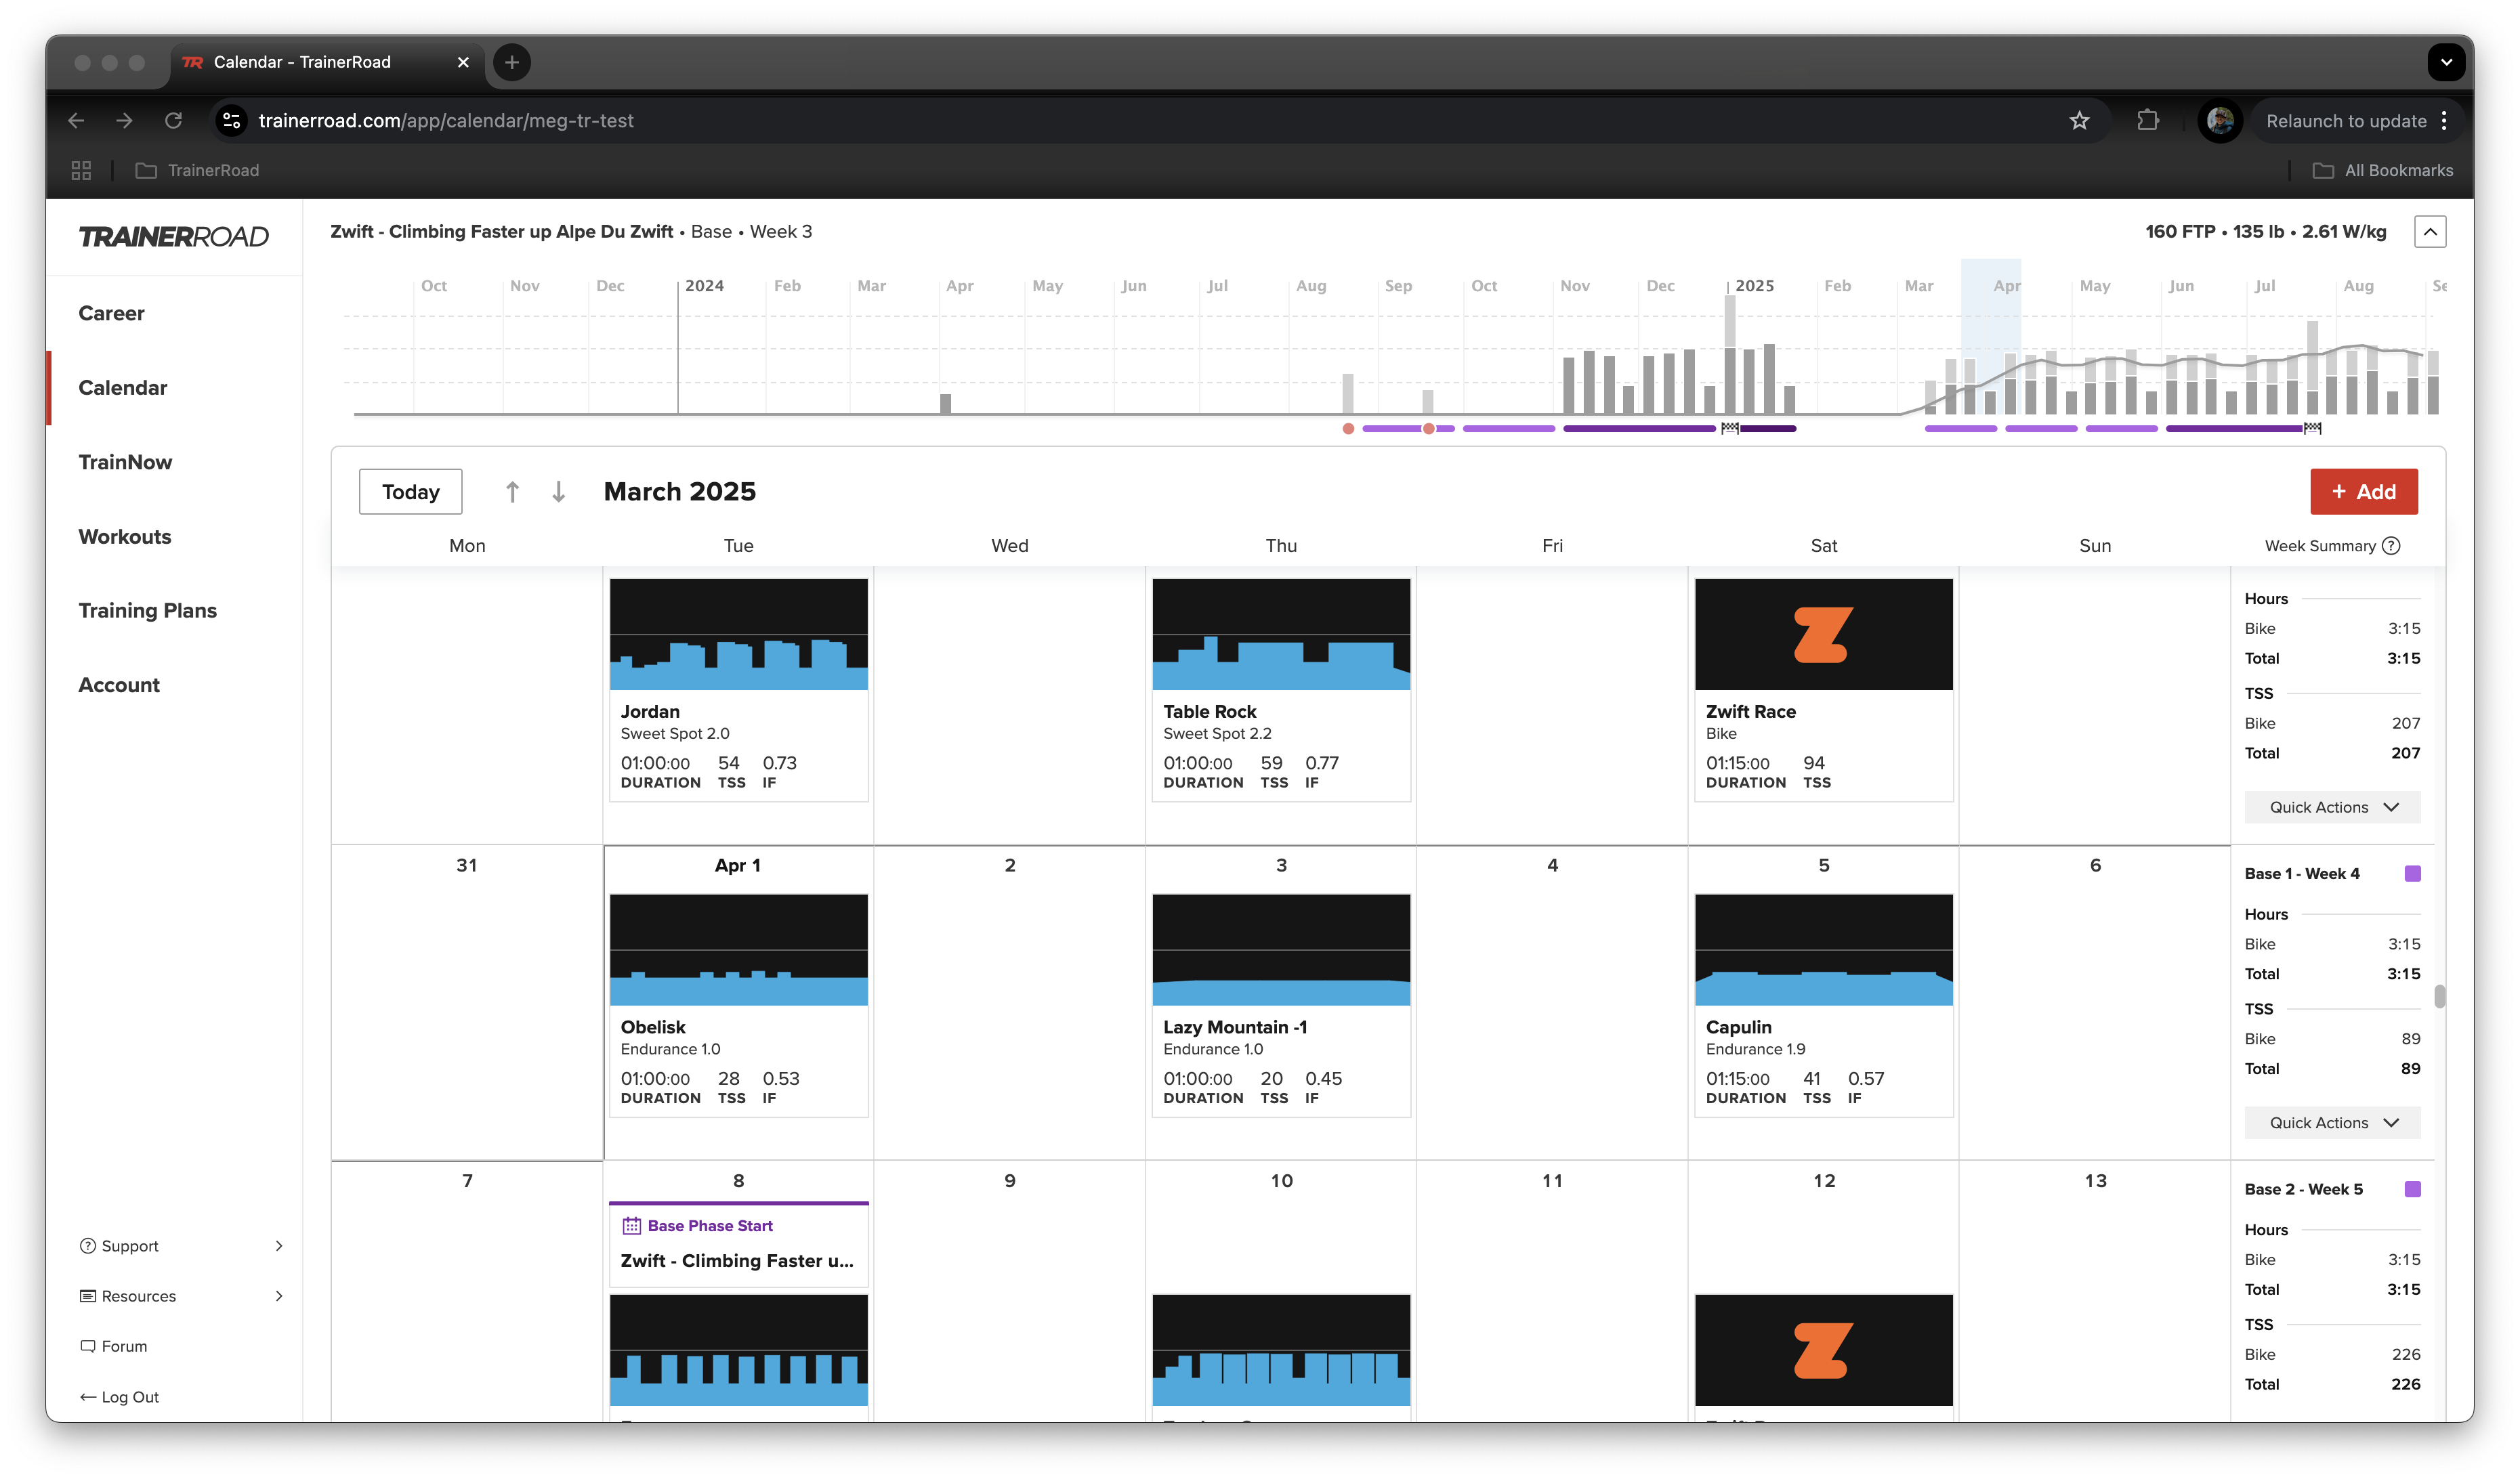Go to previous week with up arrow
Viewport: 2520px width, 1479px height.
512,492
